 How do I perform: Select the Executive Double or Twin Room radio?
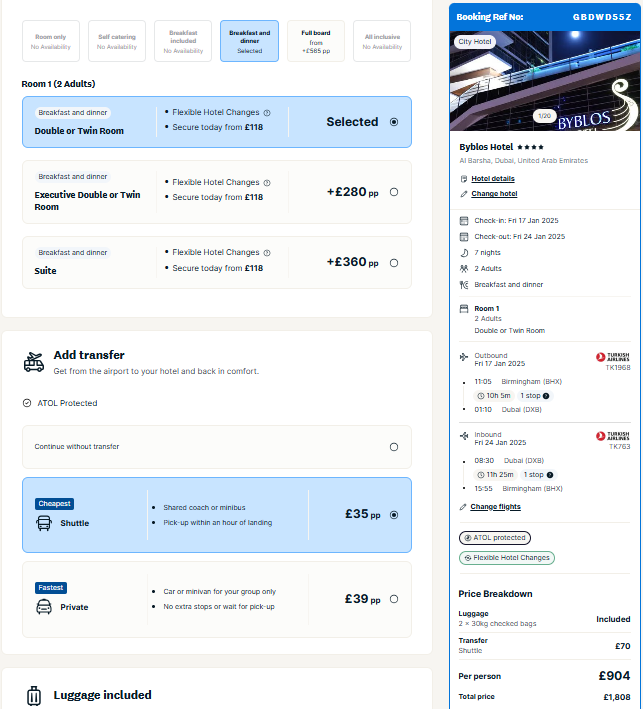(394, 192)
